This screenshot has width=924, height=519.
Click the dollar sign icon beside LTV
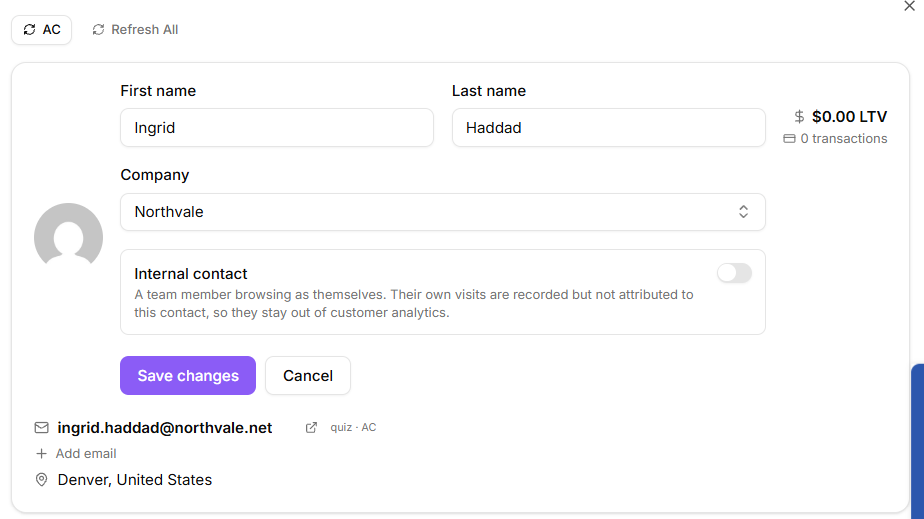point(799,117)
